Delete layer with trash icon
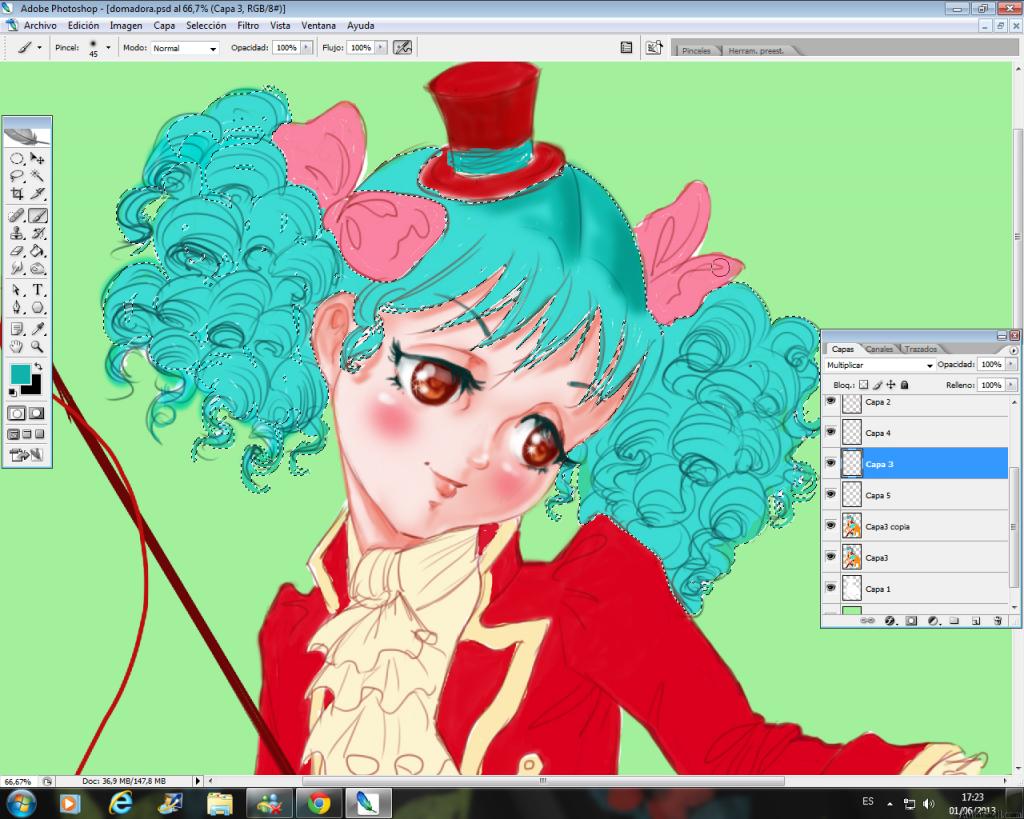This screenshot has height=819, width=1024. [x=997, y=620]
